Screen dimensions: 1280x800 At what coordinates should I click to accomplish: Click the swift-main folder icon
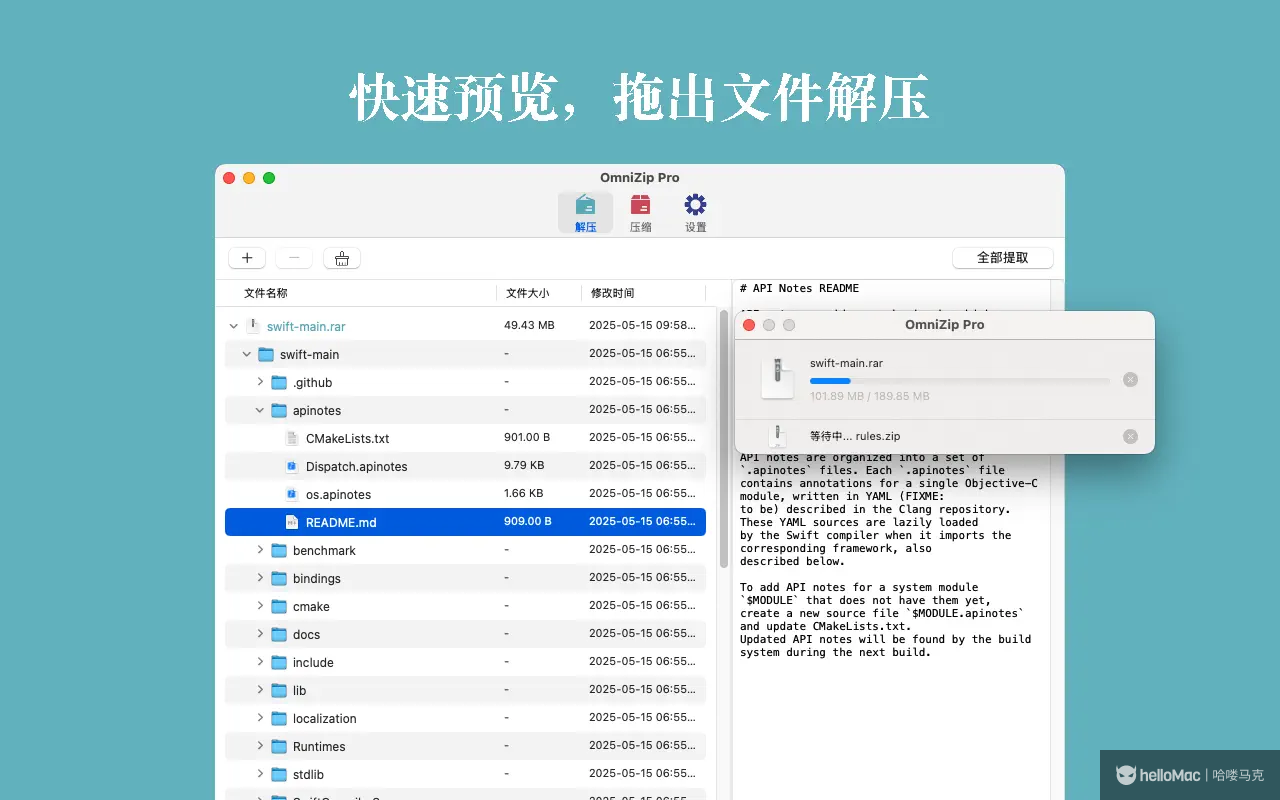[x=266, y=354]
